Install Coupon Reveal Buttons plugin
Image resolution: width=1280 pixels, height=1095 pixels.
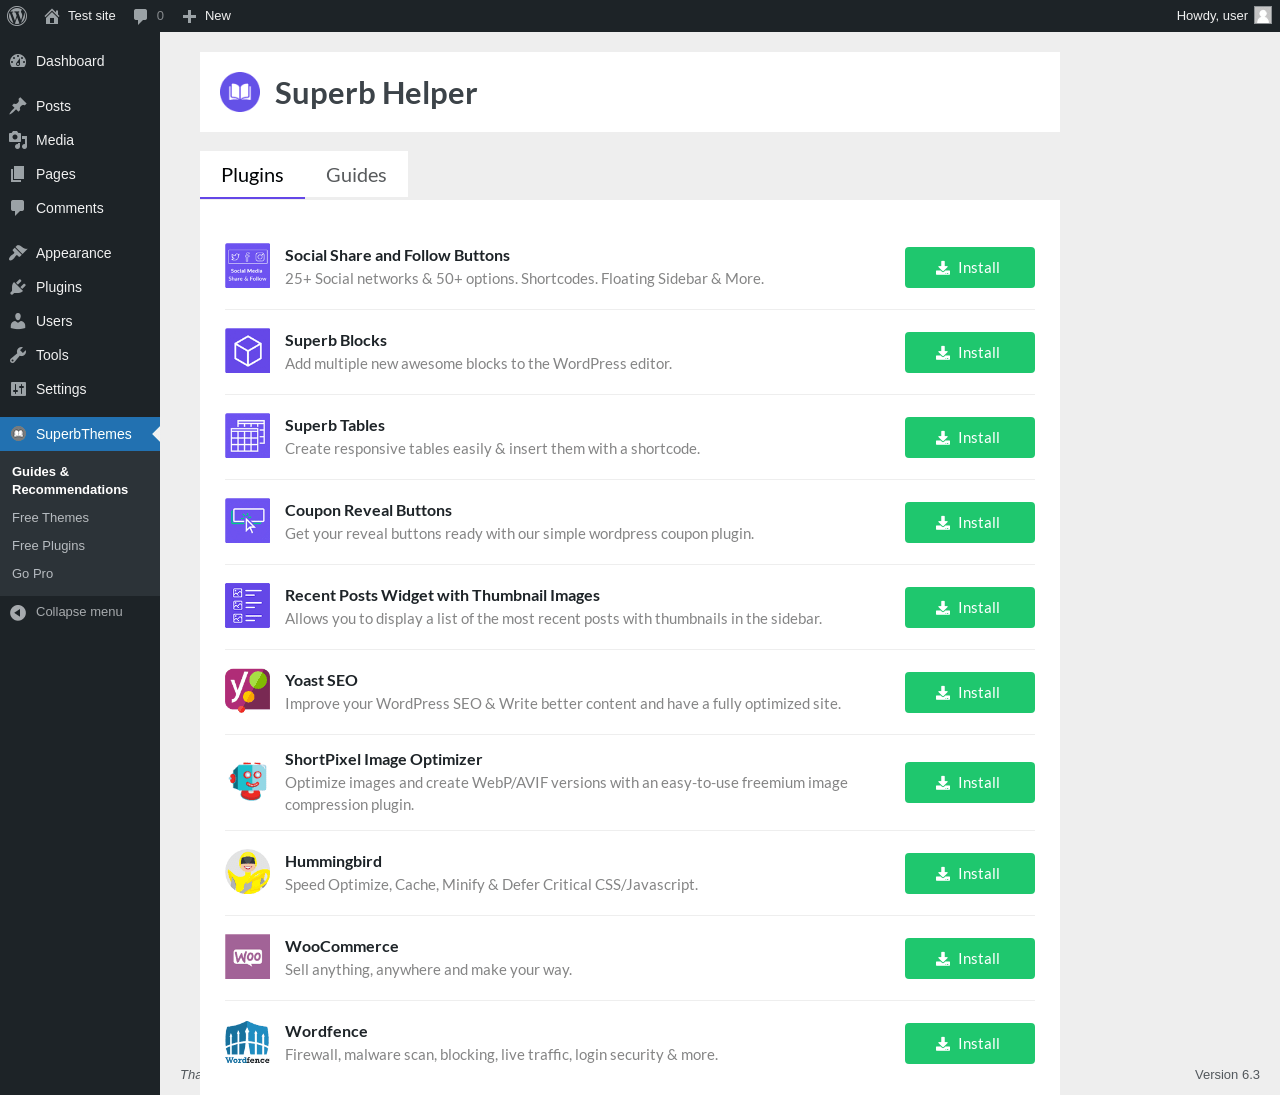(x=970, y=522)
